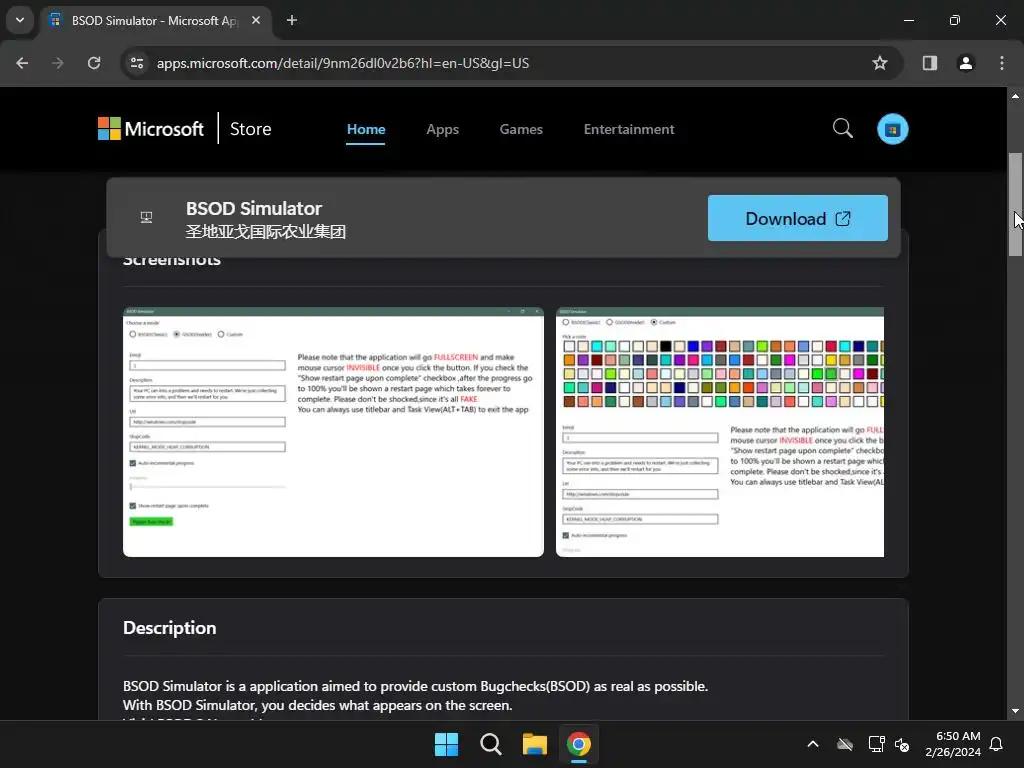Open the clock showing 6:50 AM
Viewport: 1024px width, 768px height.
[x=953, y=744]
